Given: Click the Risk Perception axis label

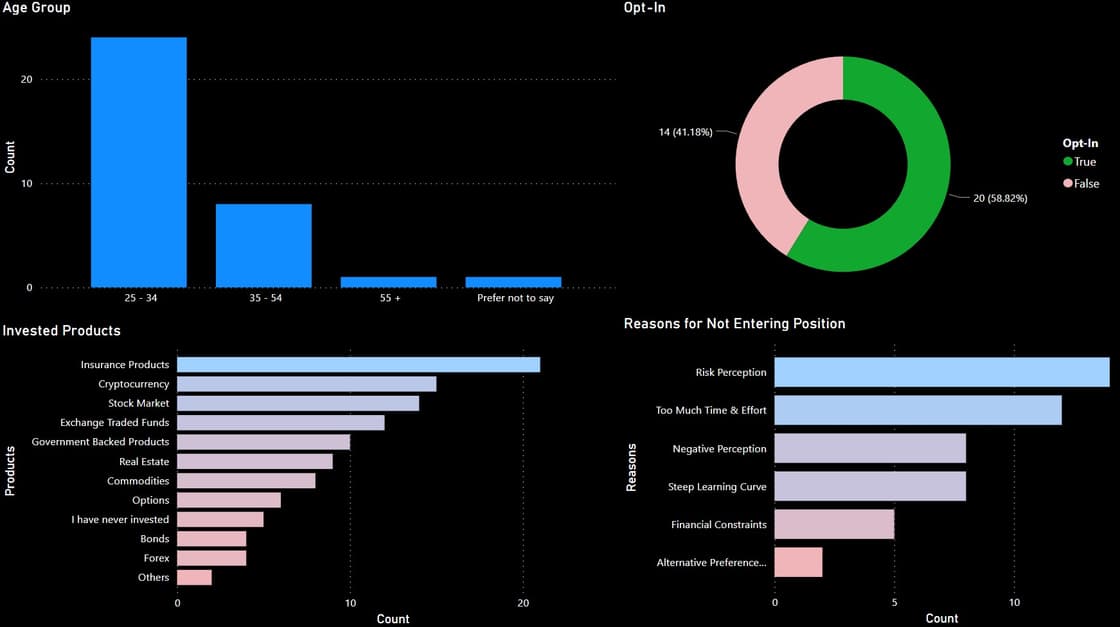Looking at the screenshot, I should click(x=731, y=373).
